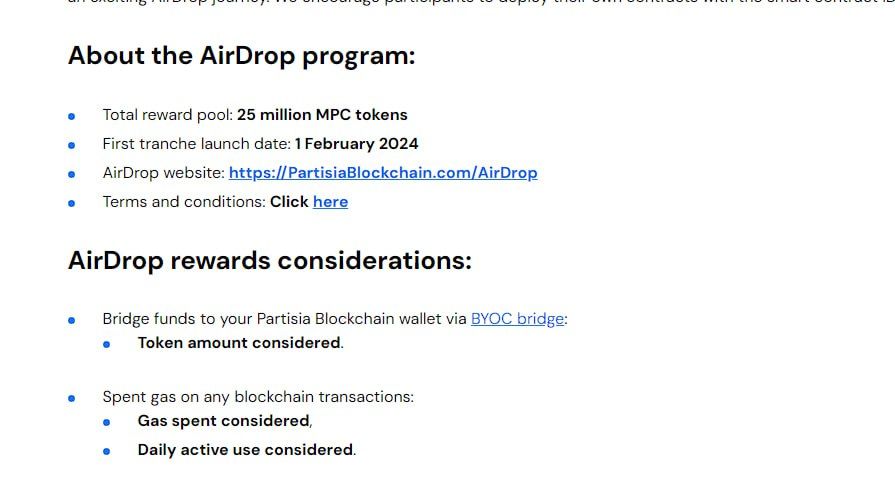Click the bold "1 February 2024" date

[356, 144]
